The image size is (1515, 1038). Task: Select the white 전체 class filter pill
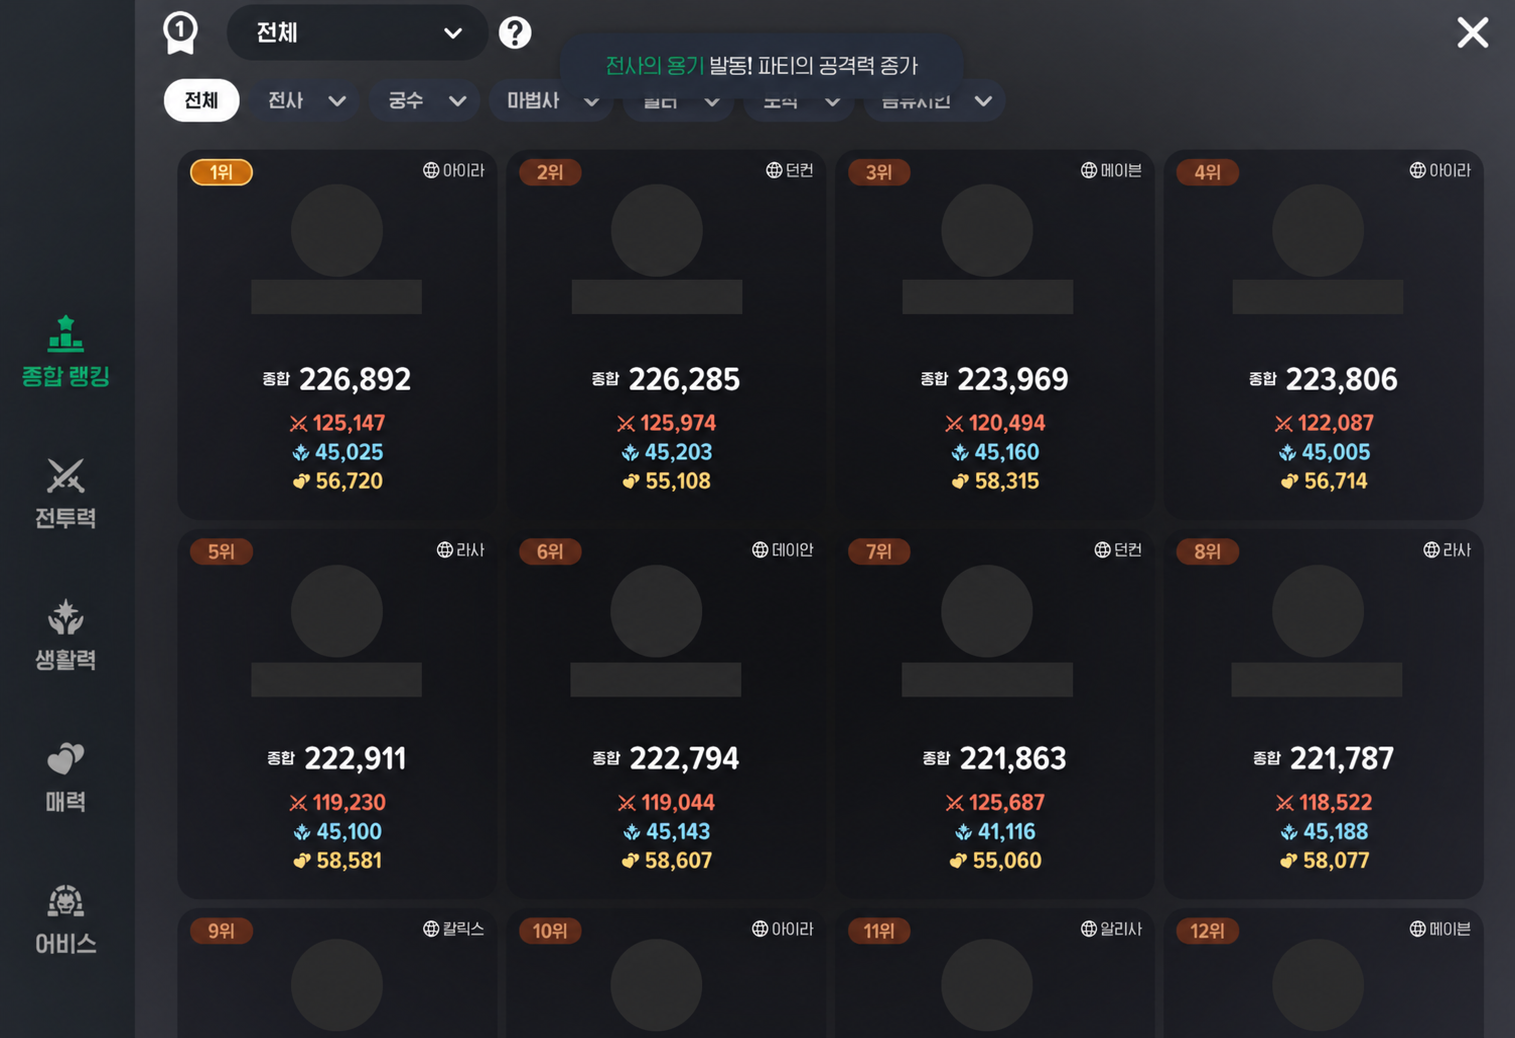[x=201, y=100]
